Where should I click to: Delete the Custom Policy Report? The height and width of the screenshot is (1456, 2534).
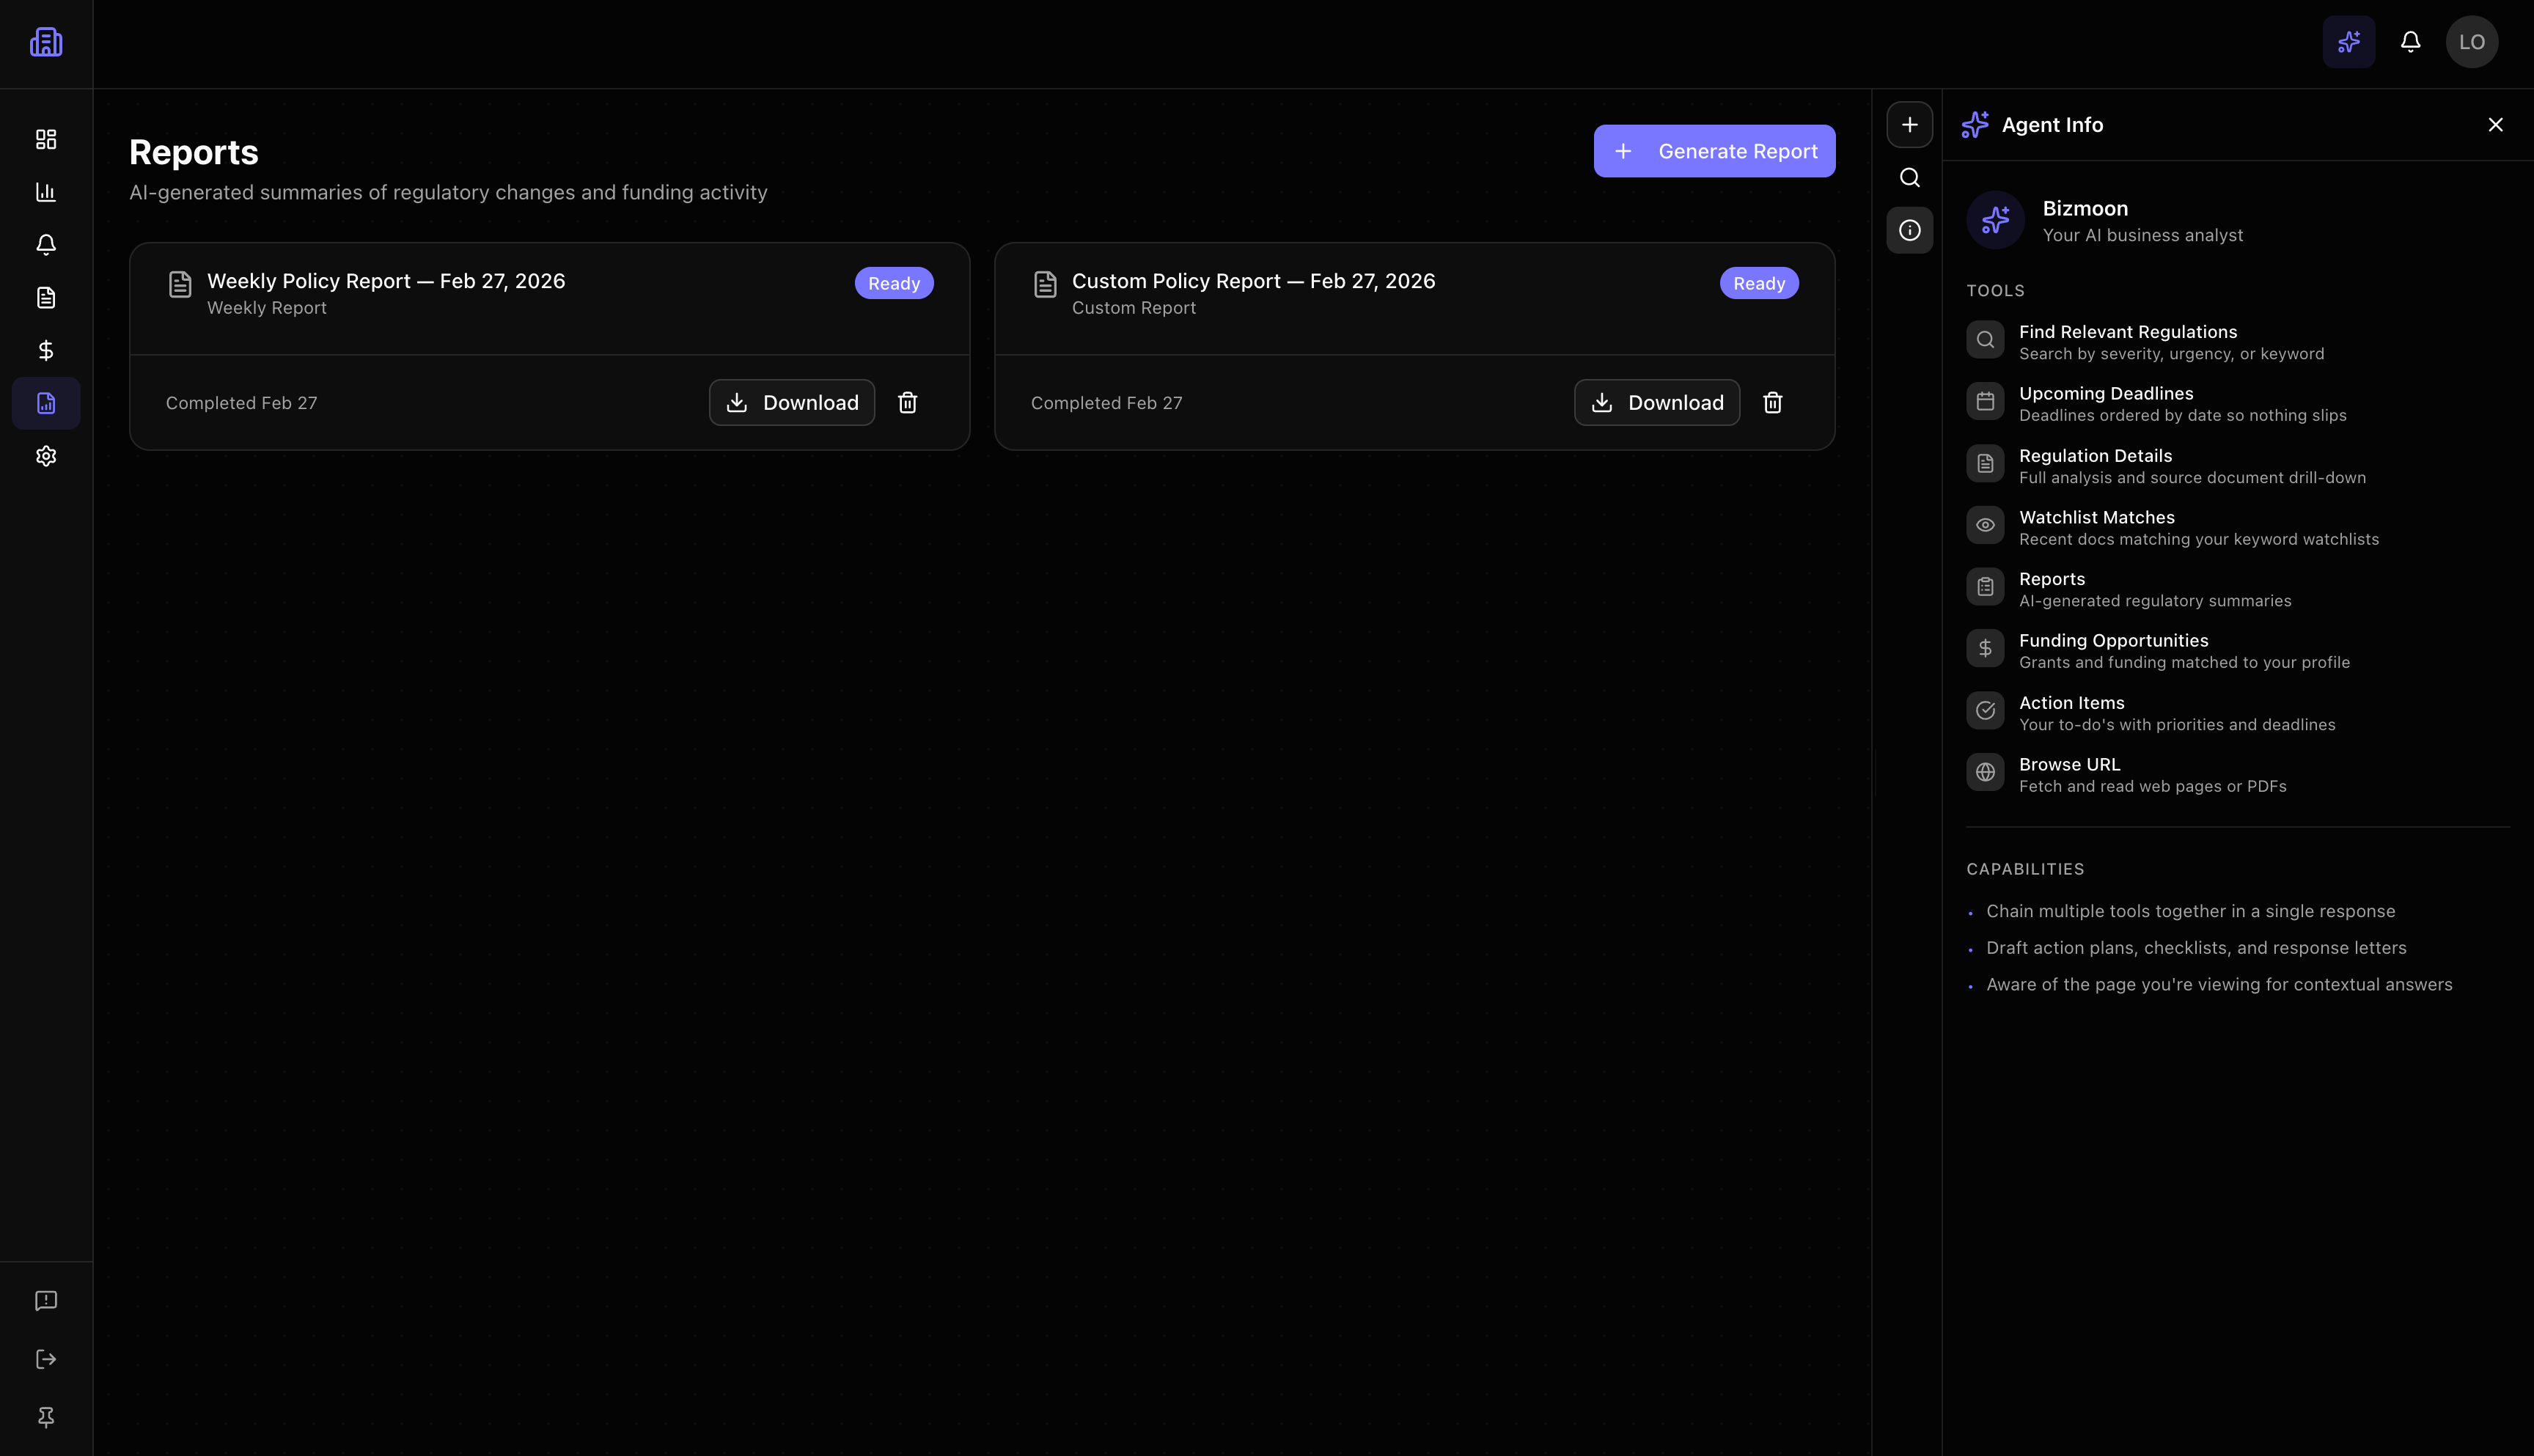coord(1772,402)
